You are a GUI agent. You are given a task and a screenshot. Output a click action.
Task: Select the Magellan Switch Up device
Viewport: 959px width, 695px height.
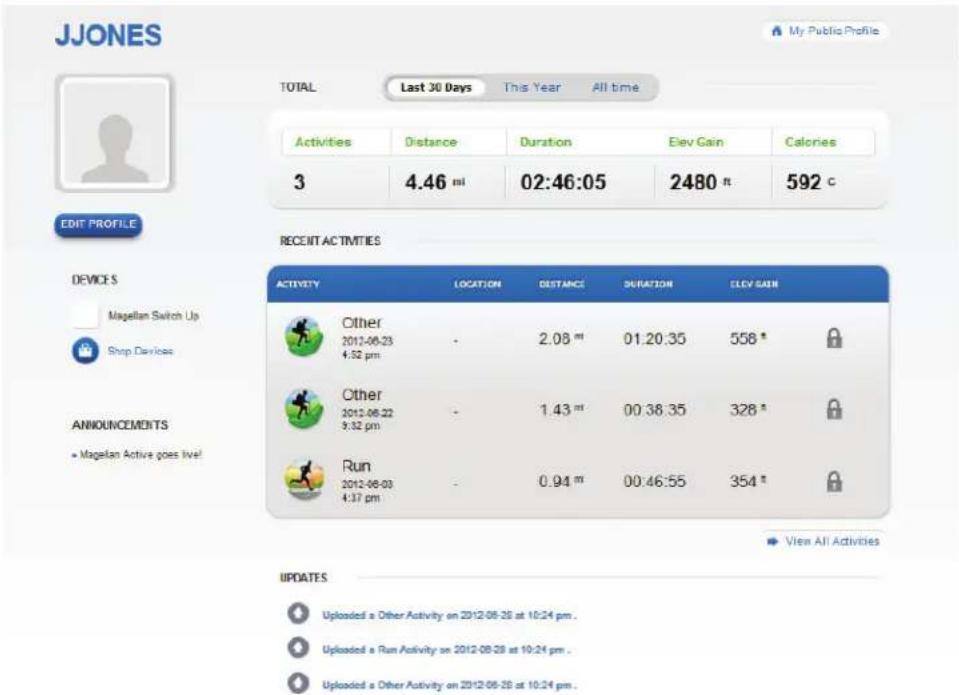click(154, 316)
